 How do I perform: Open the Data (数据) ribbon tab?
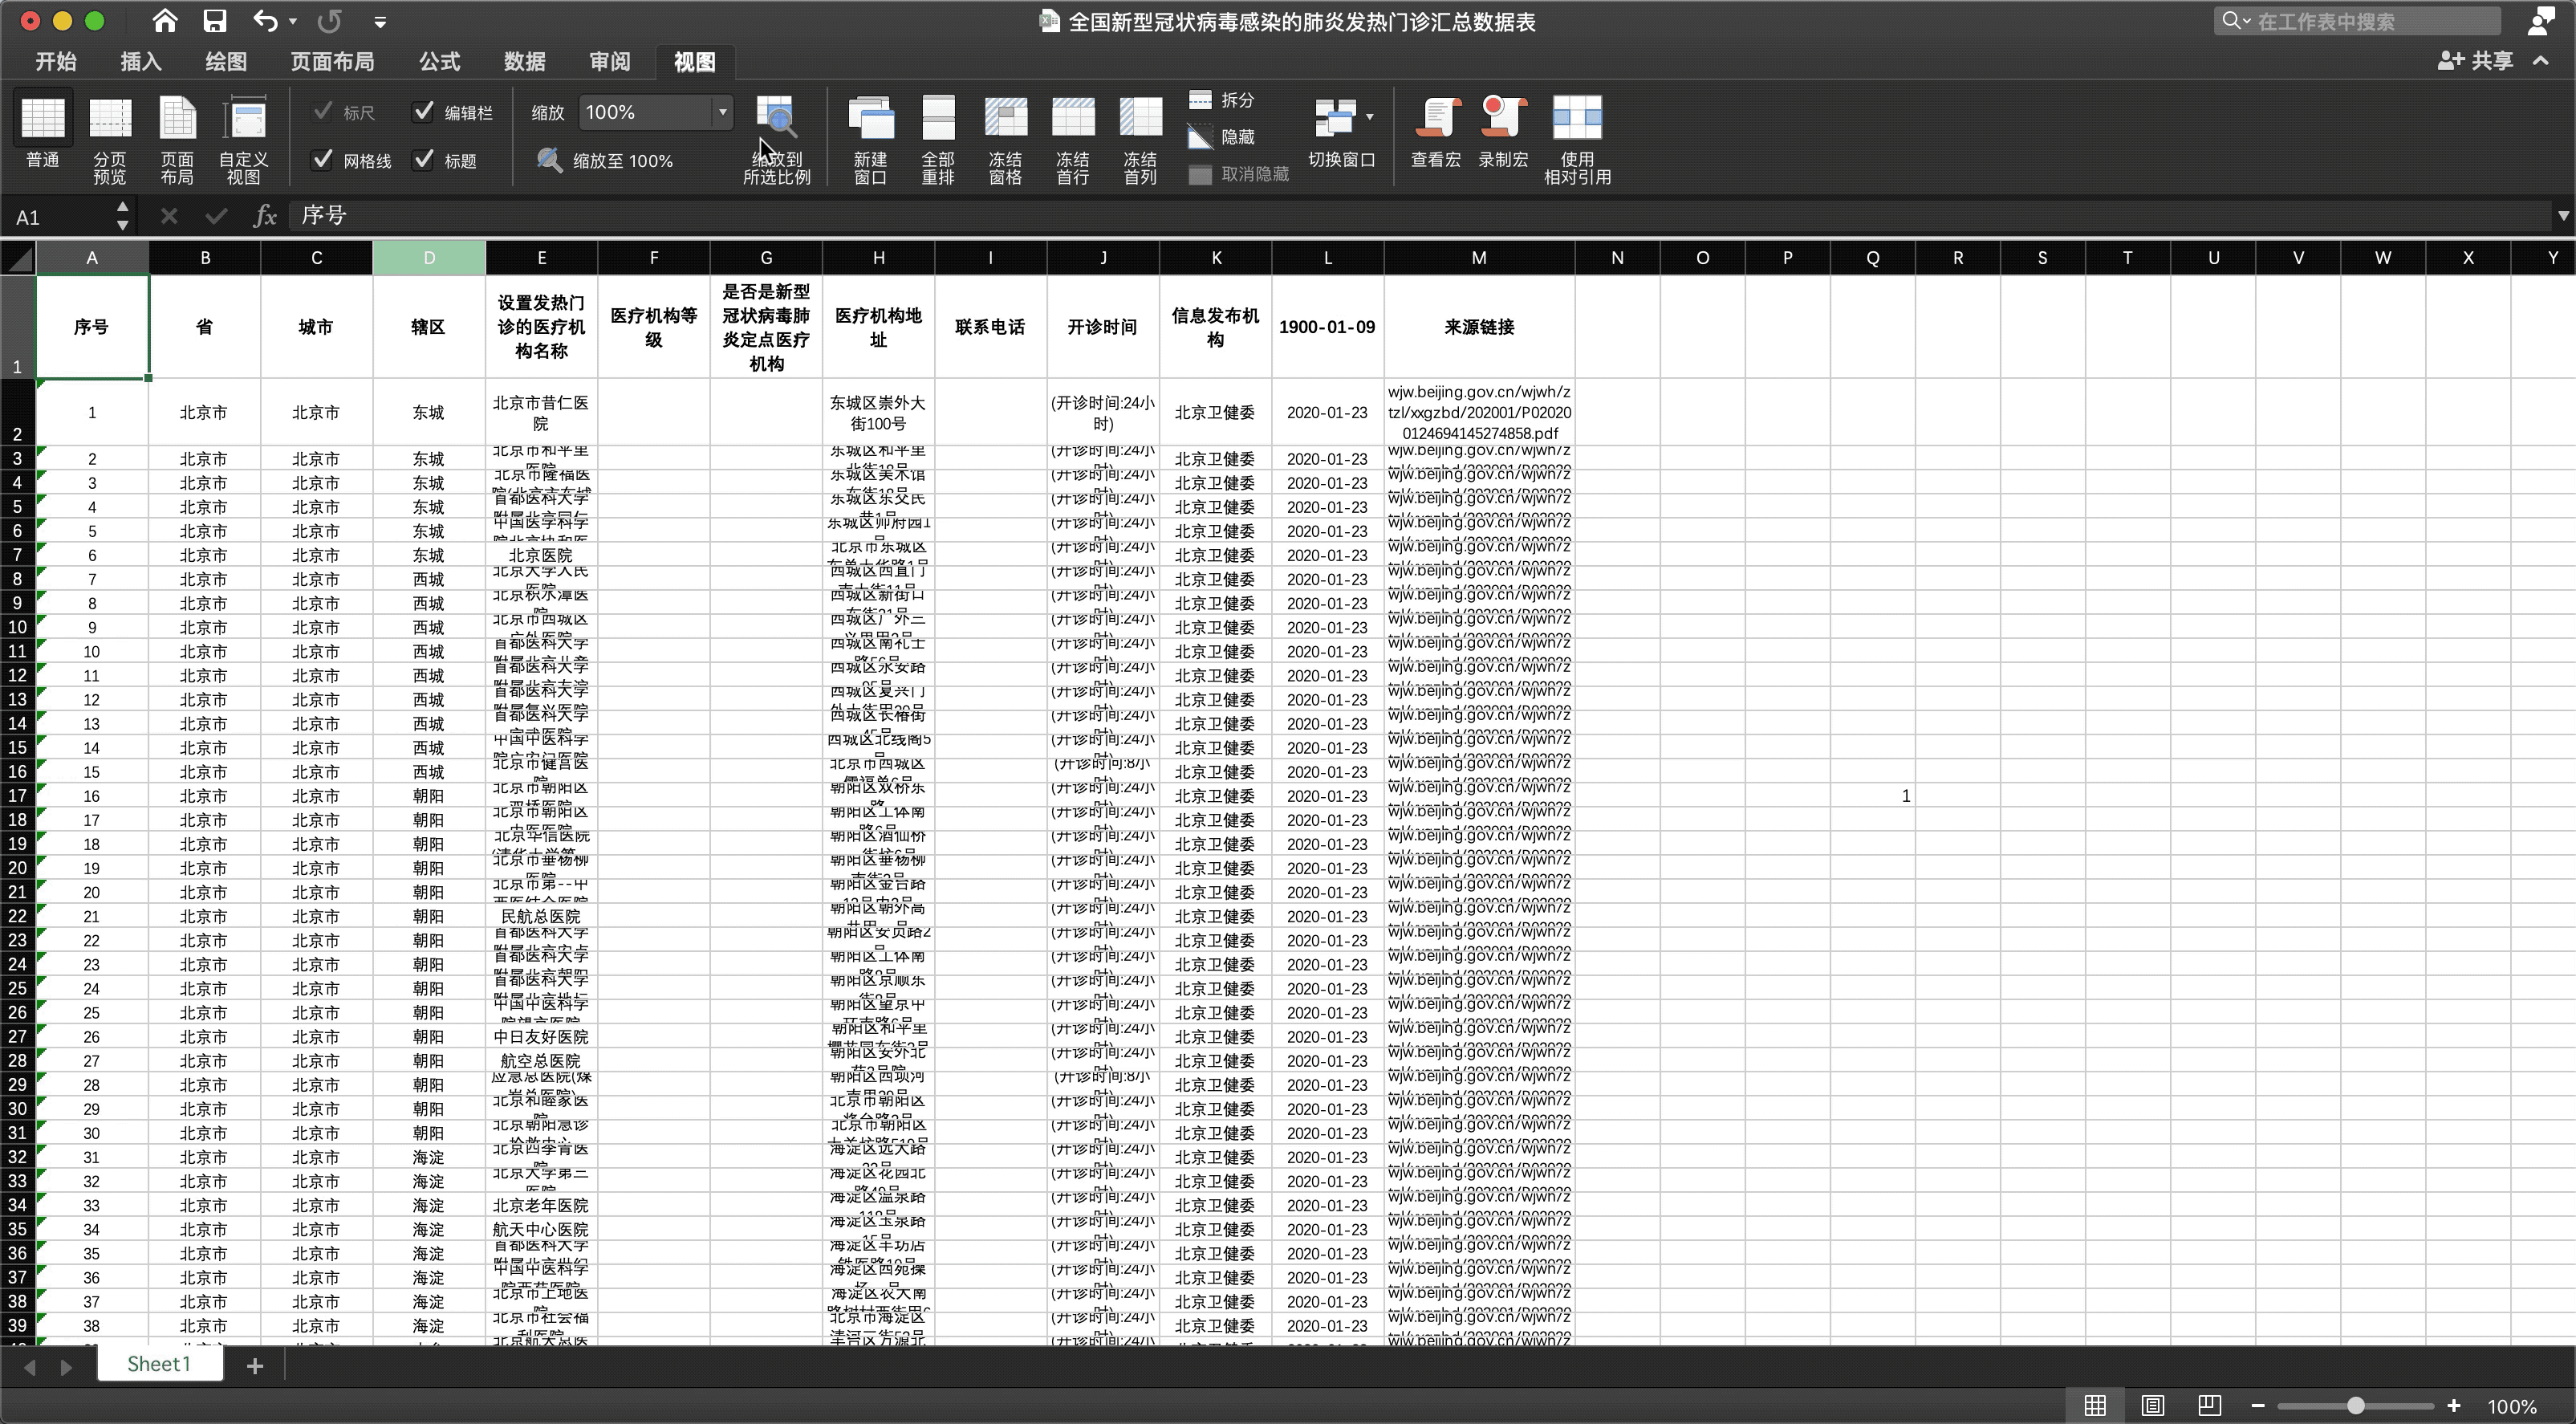524,62
